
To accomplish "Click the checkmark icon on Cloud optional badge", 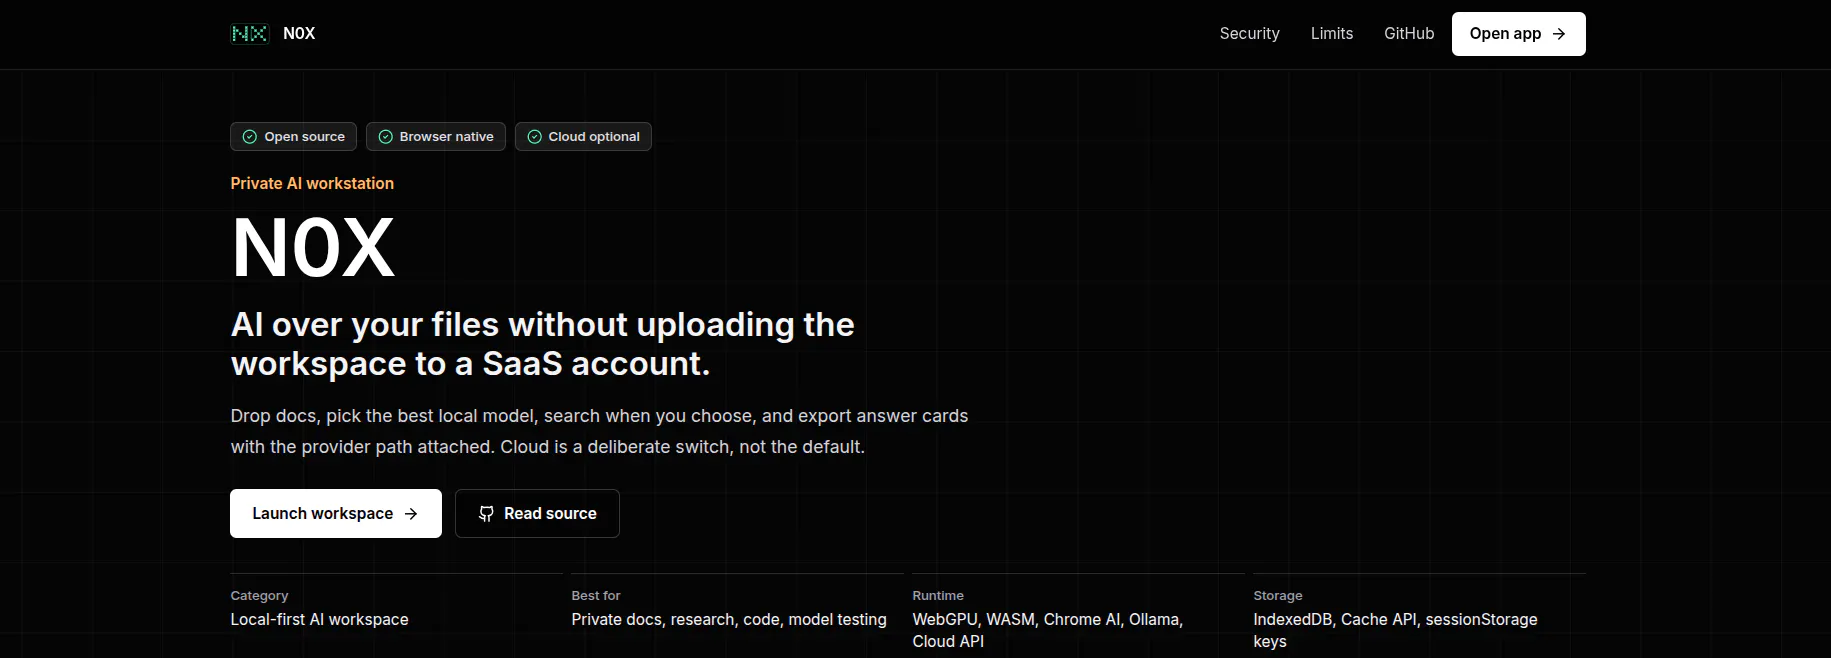I will click(x=534, y=137).
